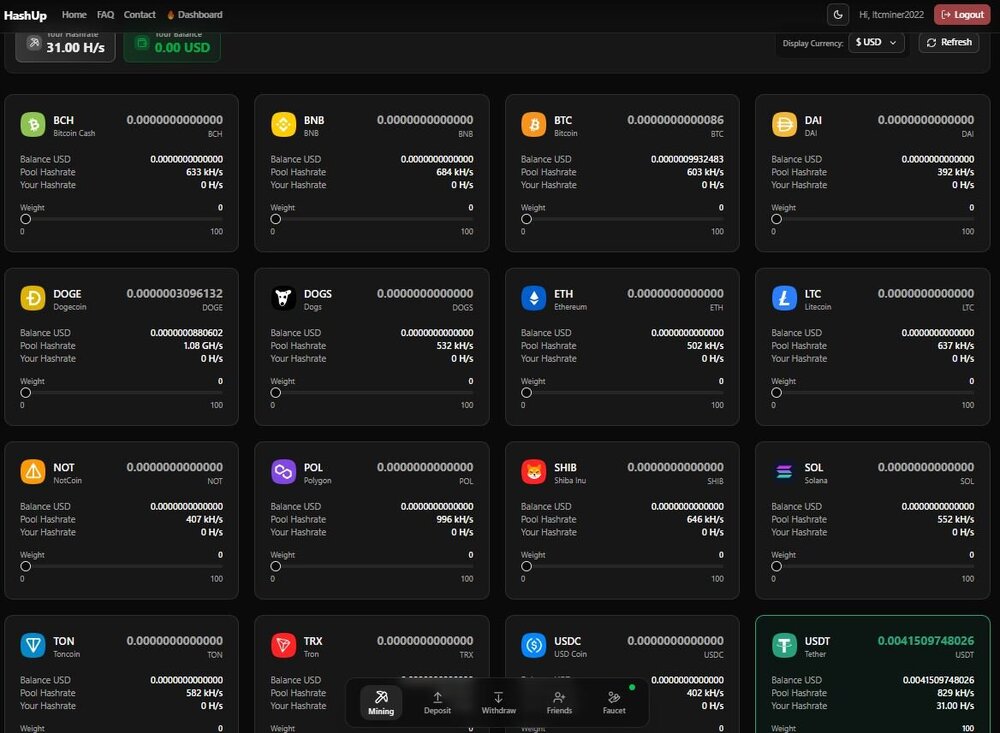1000x733 pixels.
Task: Click the DAI pool hashrate 392 kH/s
Action: 955,172
